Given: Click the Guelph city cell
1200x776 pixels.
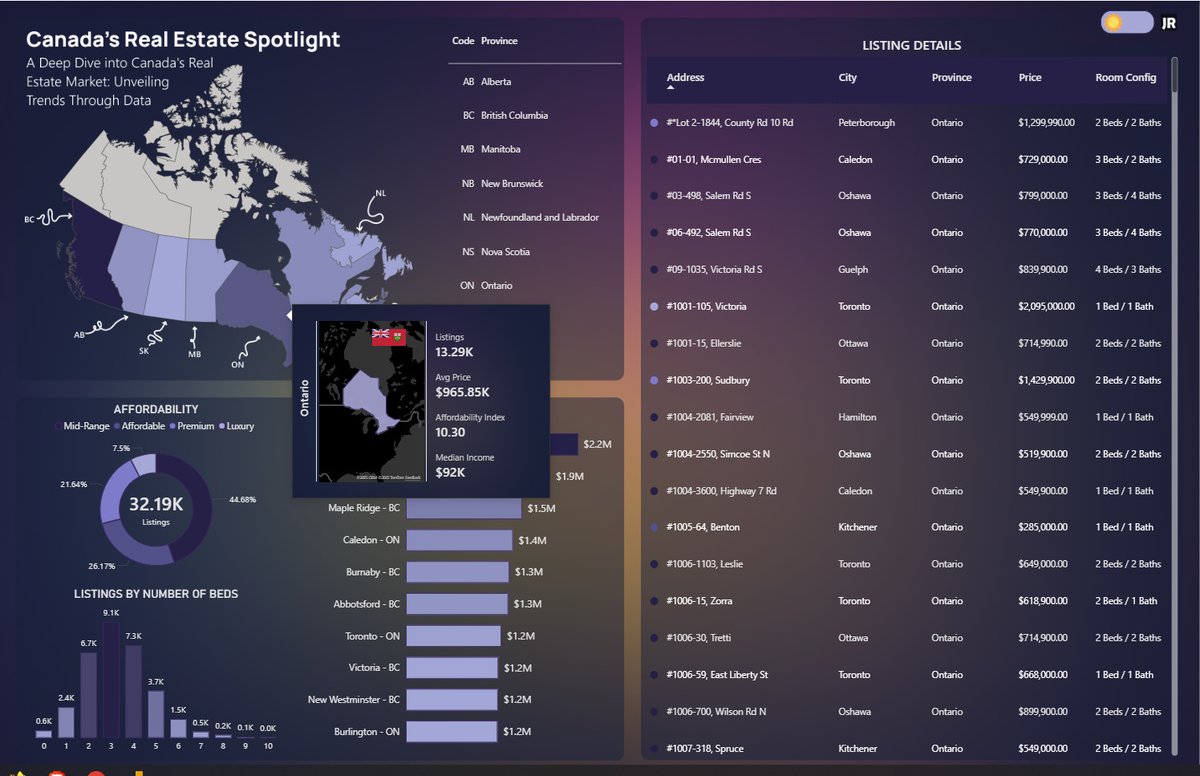Looking at the screenshot, I should tap(853, 270).
